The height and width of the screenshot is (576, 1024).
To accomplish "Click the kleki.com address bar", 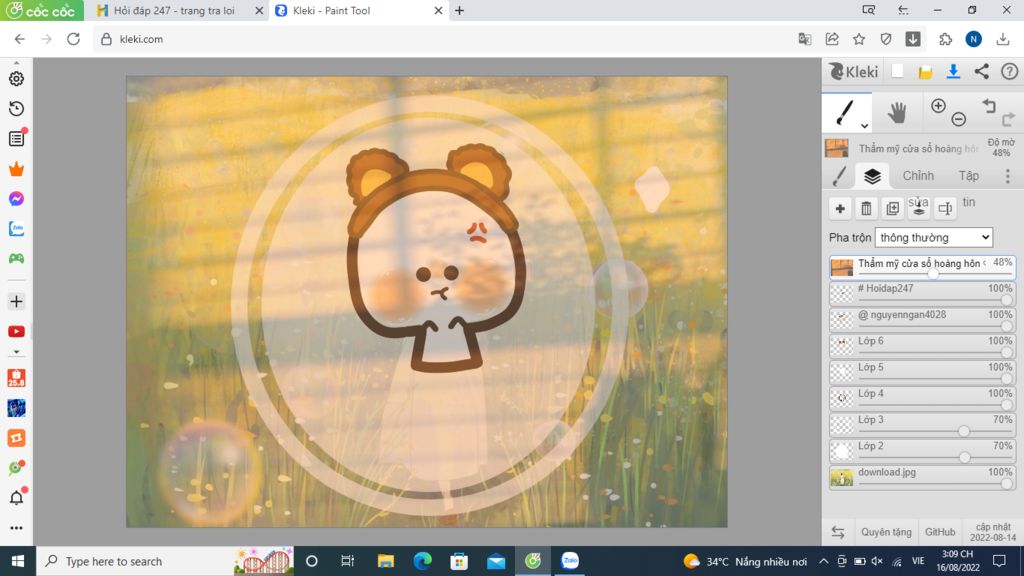I will click(444, 39).
